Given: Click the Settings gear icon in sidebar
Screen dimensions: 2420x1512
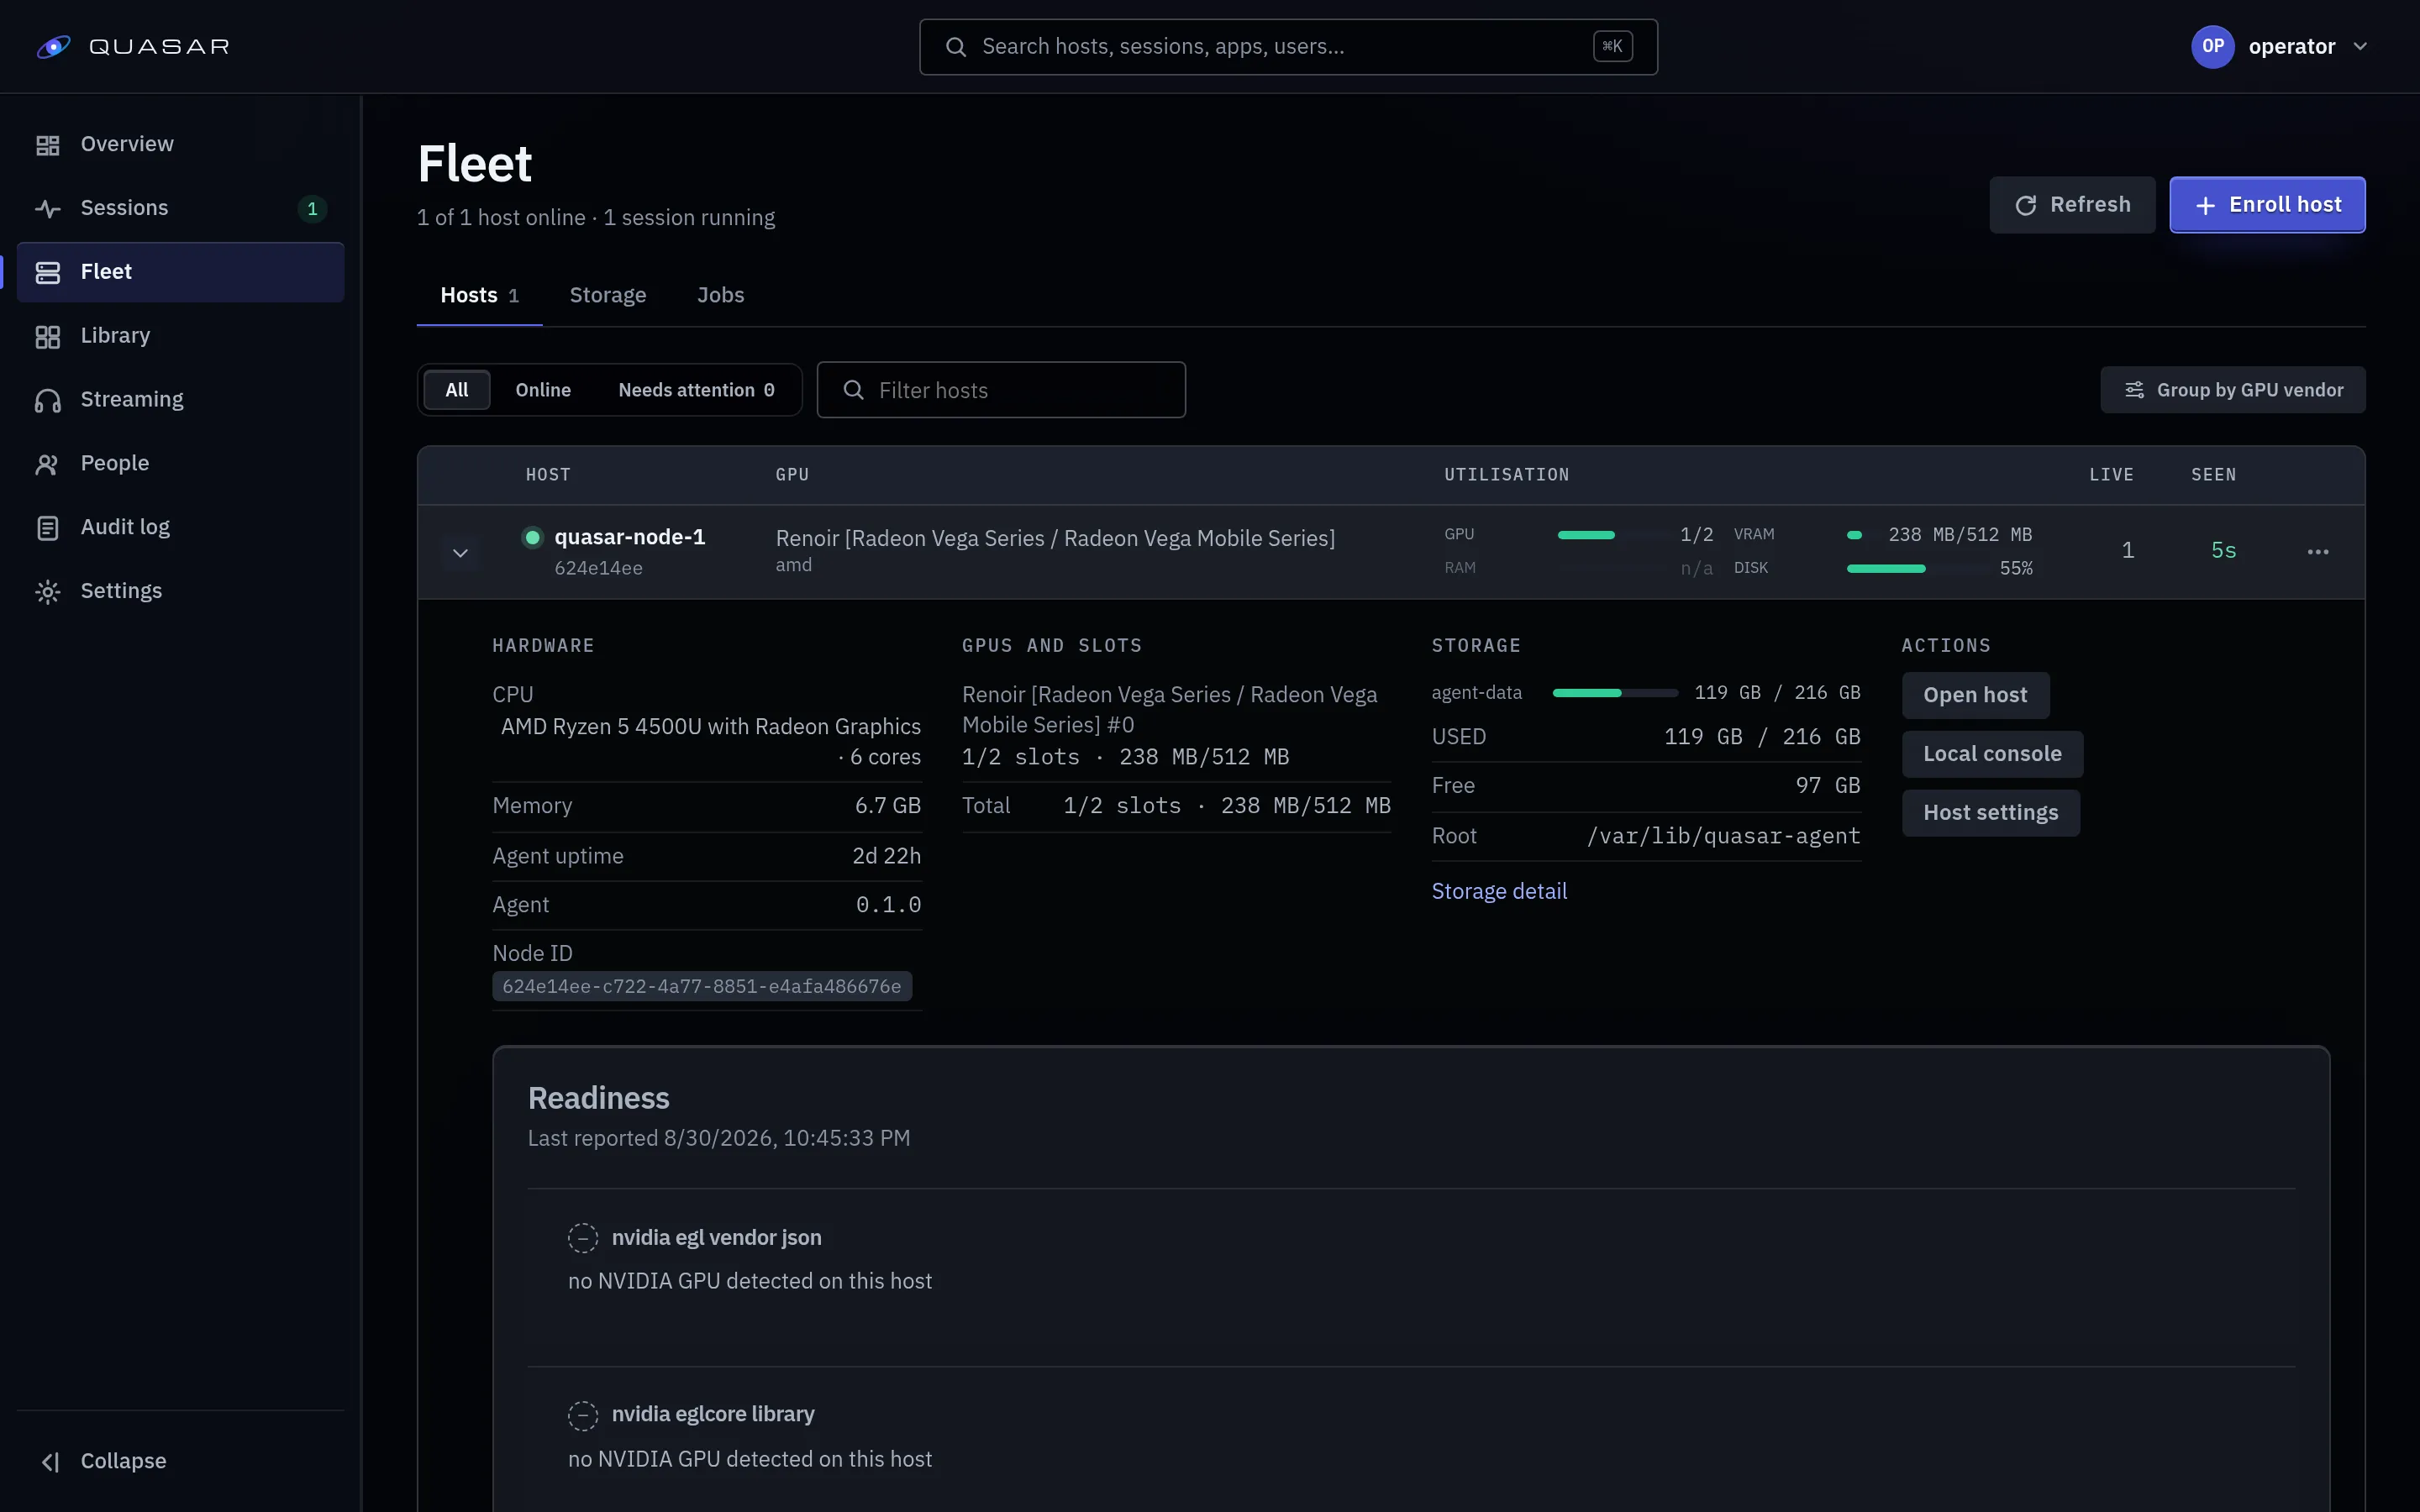Looking at the screenshot, I should coord(48,592).
